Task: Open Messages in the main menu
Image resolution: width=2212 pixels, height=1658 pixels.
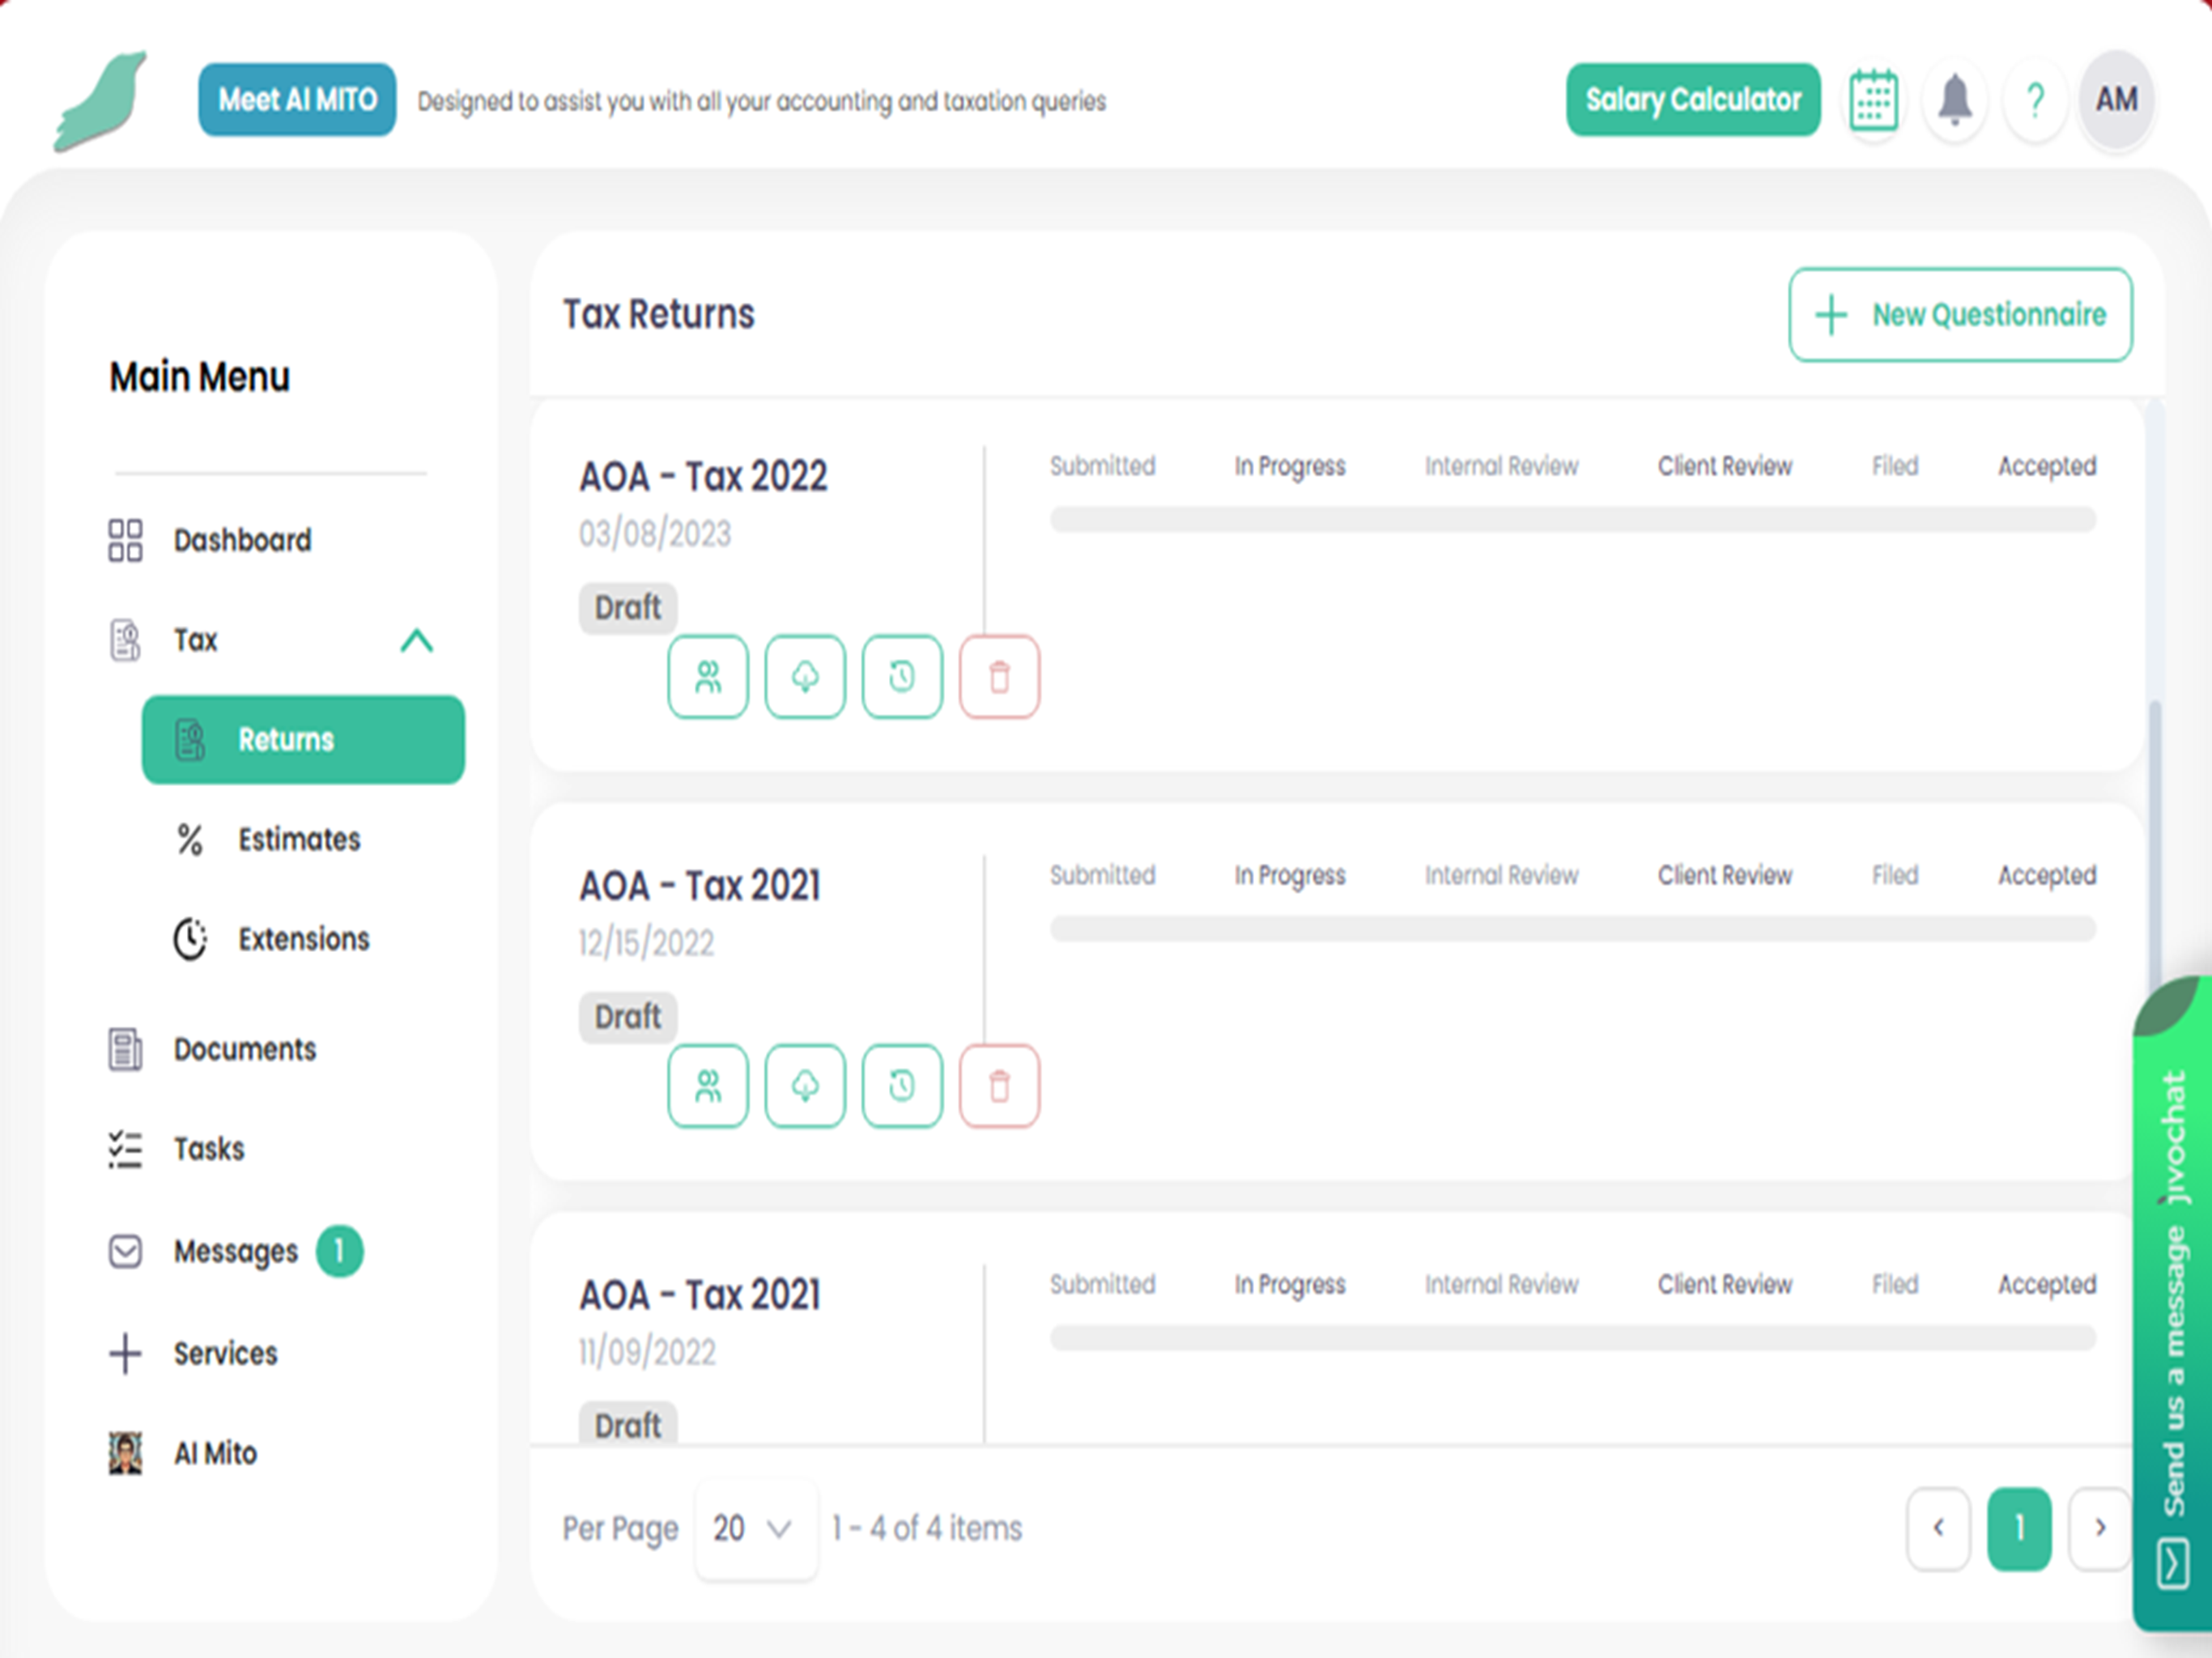Action: tap(235, 1251)
